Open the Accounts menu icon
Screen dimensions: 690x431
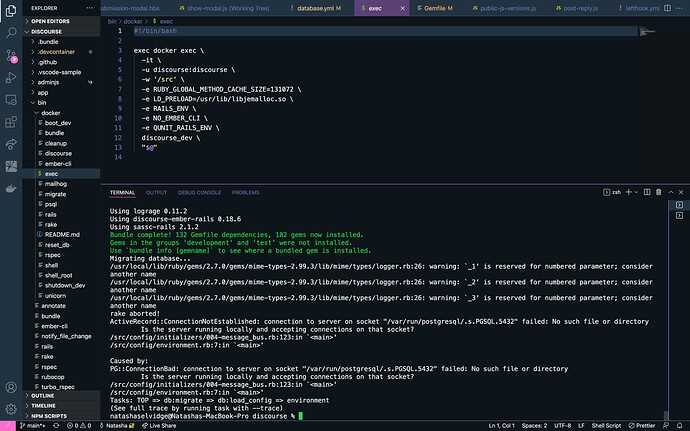tap(11, 387)
